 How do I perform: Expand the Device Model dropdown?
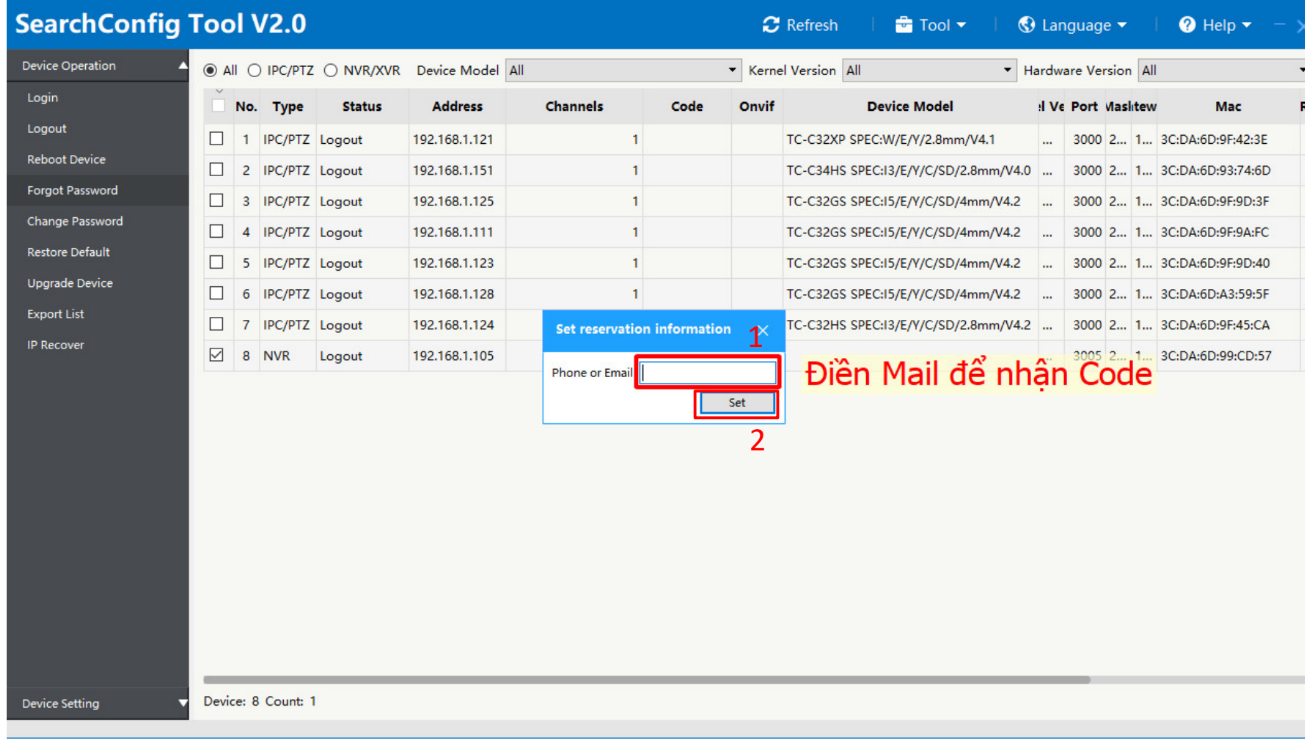[x=622, y=71]
